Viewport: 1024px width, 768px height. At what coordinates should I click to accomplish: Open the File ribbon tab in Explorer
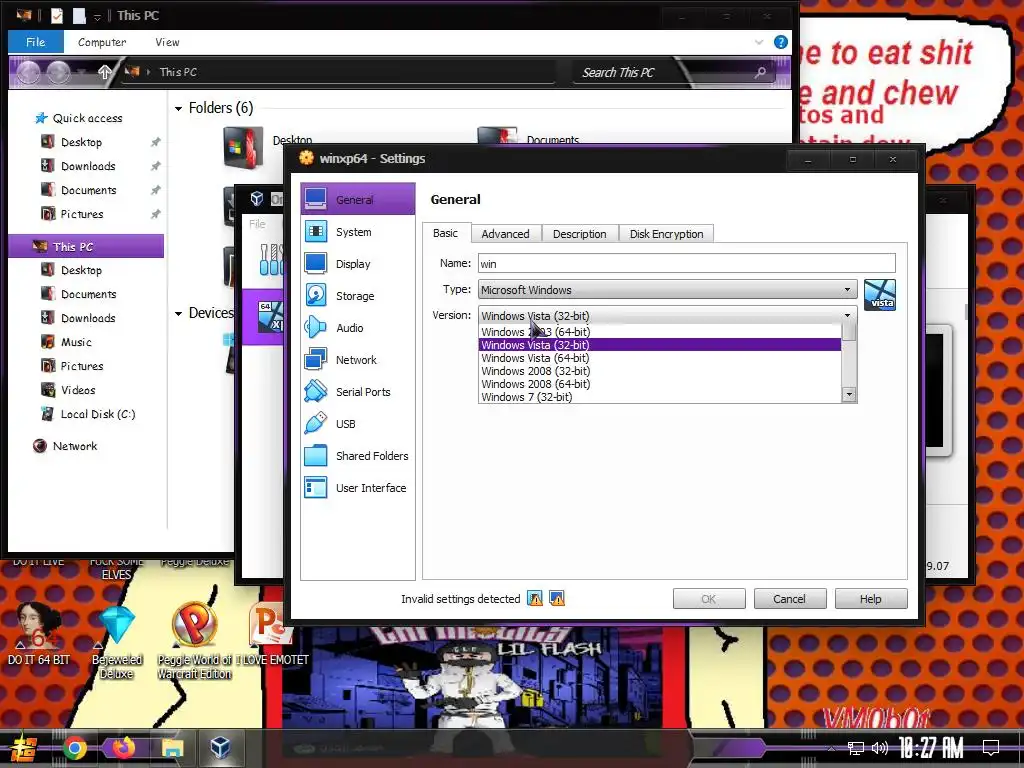point(35,42)
